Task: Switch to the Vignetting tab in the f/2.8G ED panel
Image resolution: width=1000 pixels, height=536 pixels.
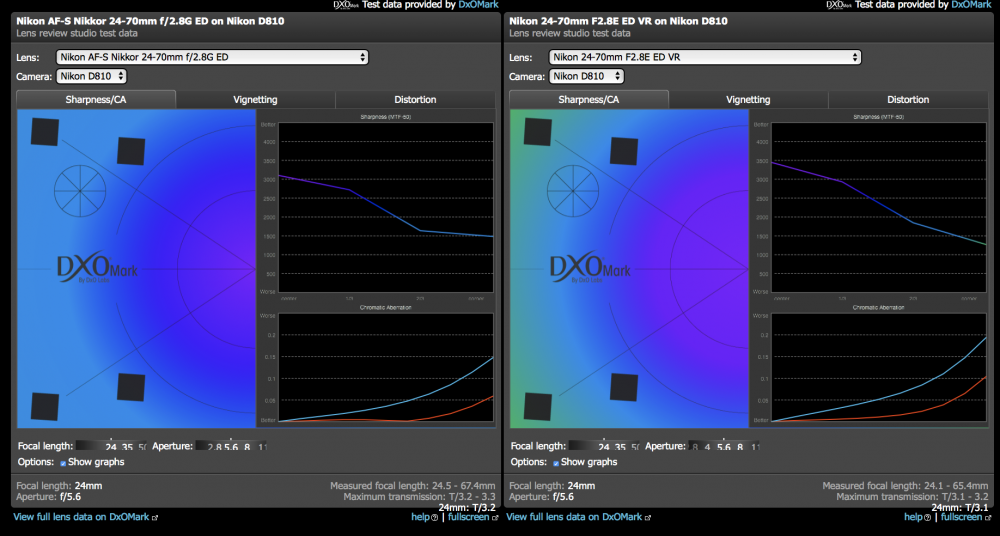Action: pyautogui.click(x=255, y=100)
